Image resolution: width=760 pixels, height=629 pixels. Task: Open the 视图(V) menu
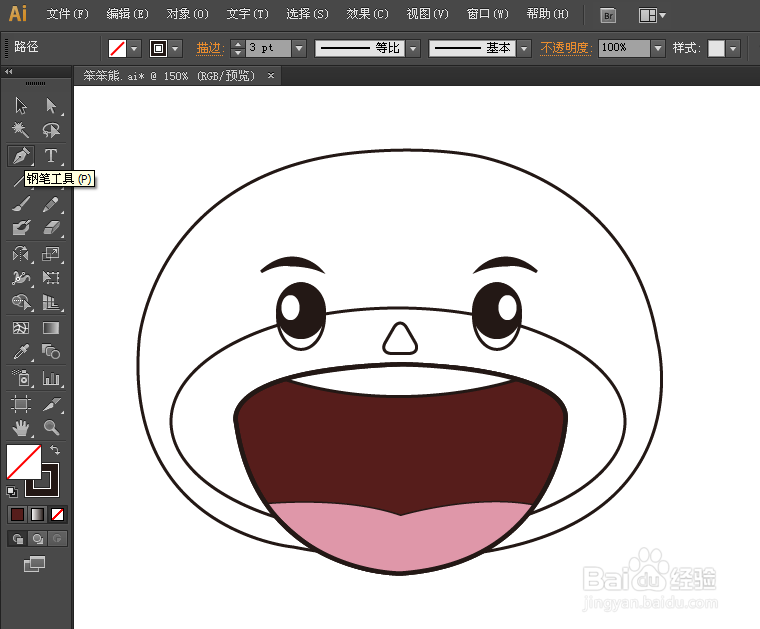tap(428, 14)
